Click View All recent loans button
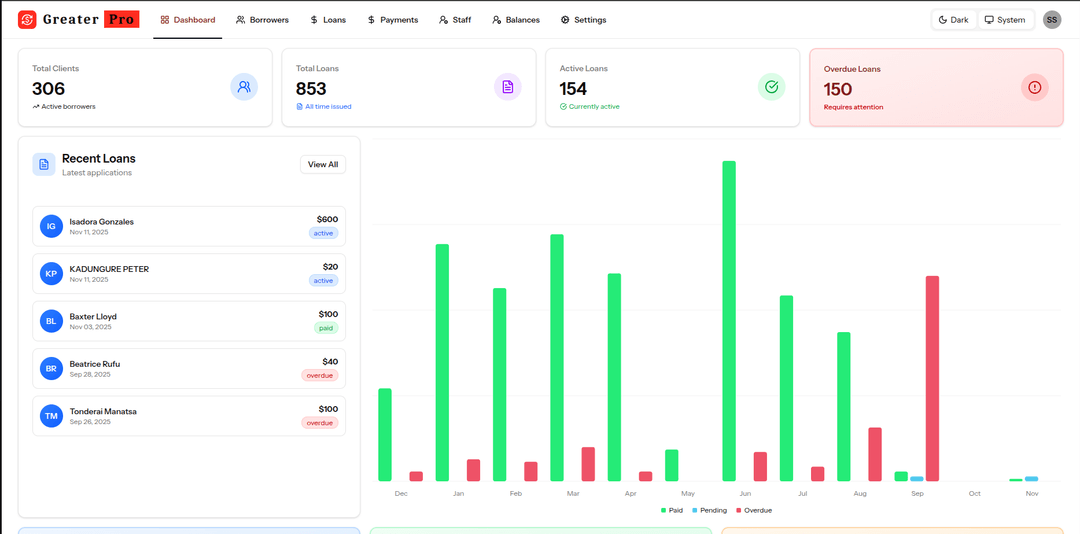The width and height of the screenshot is (1080, 534). pos(323,165)
